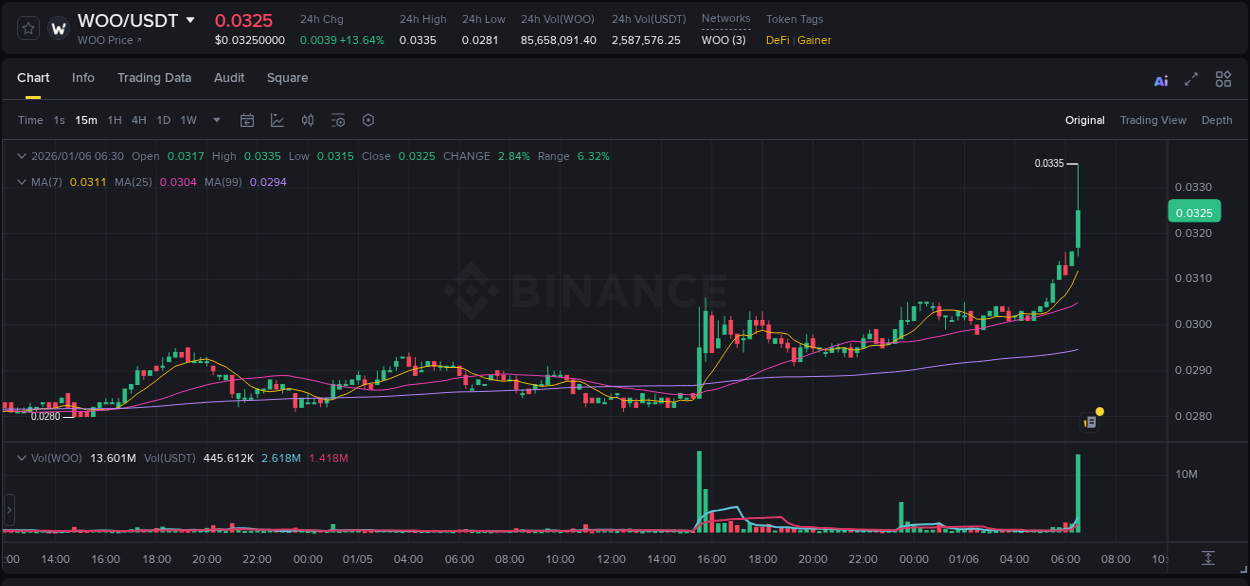Open the AI analysis tool

1160,79
